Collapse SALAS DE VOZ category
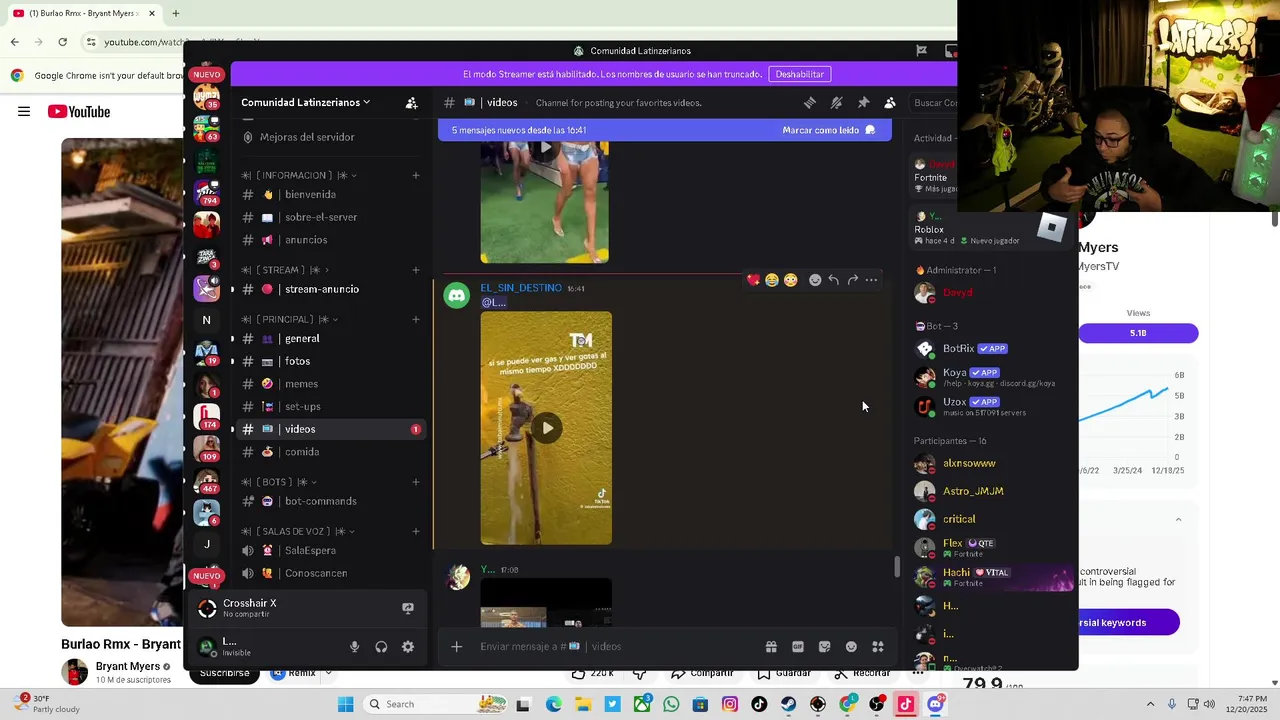This screenshot has width=1280, height=720. click(x=299, y=531)
